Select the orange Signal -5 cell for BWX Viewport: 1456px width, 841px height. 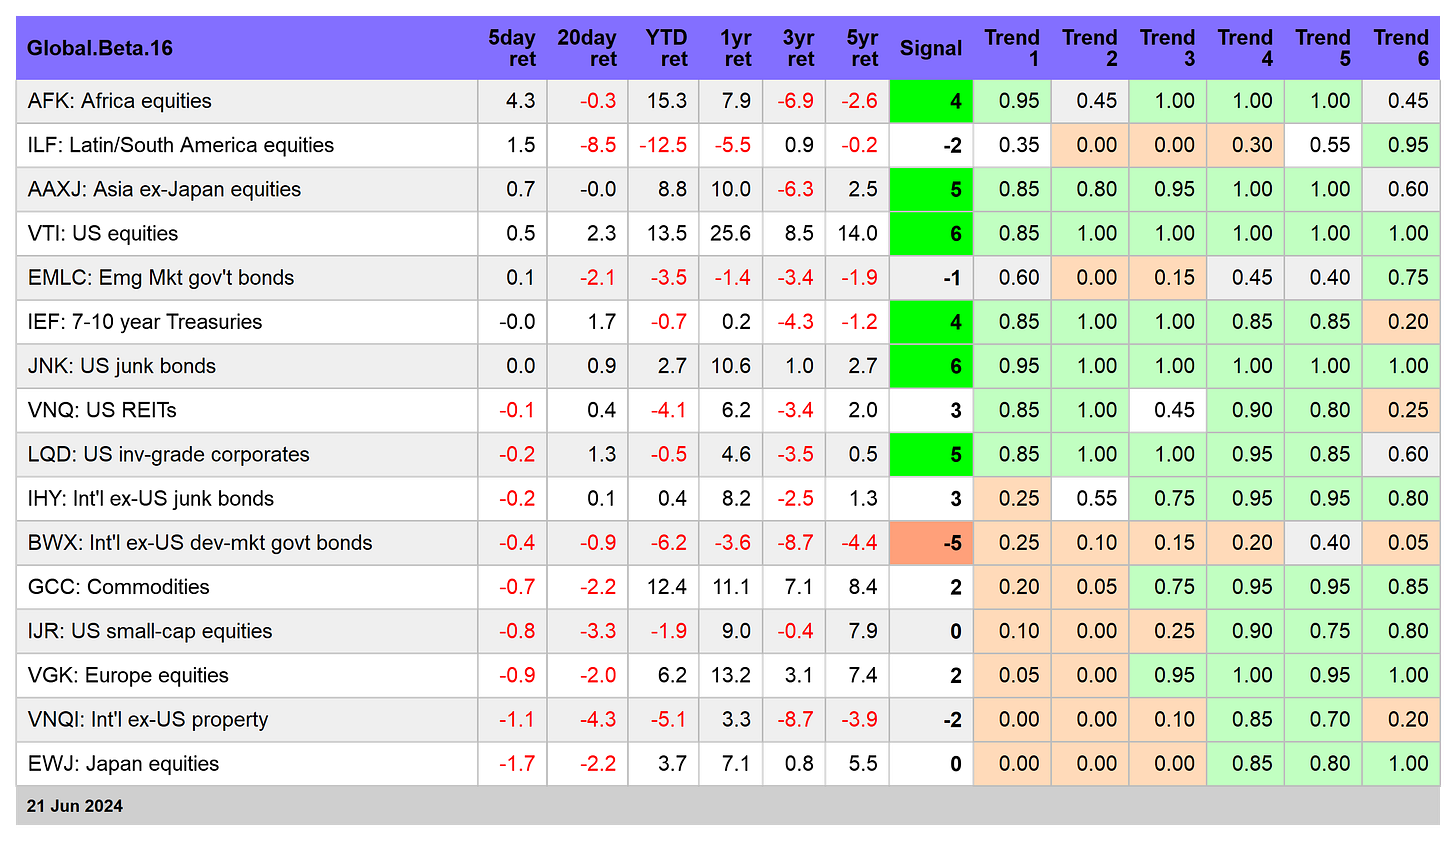point(931,543)
